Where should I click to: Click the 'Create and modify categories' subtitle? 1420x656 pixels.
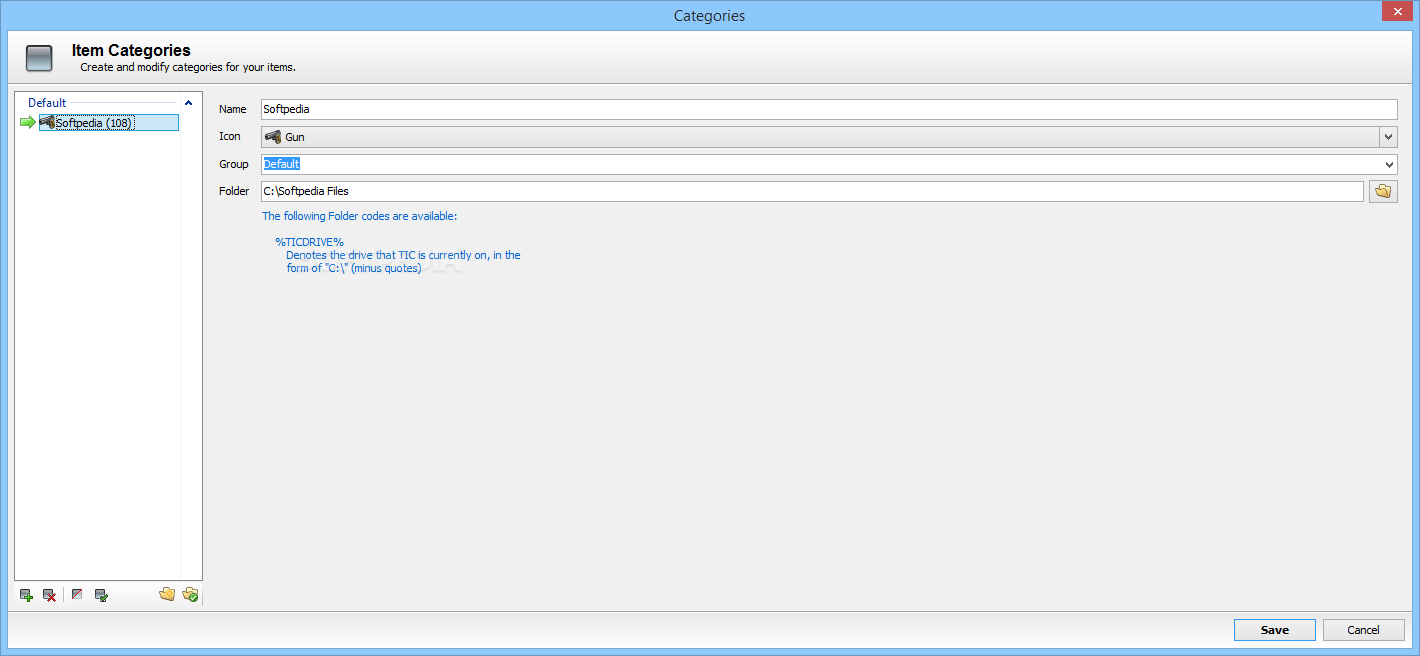(188, 68)
